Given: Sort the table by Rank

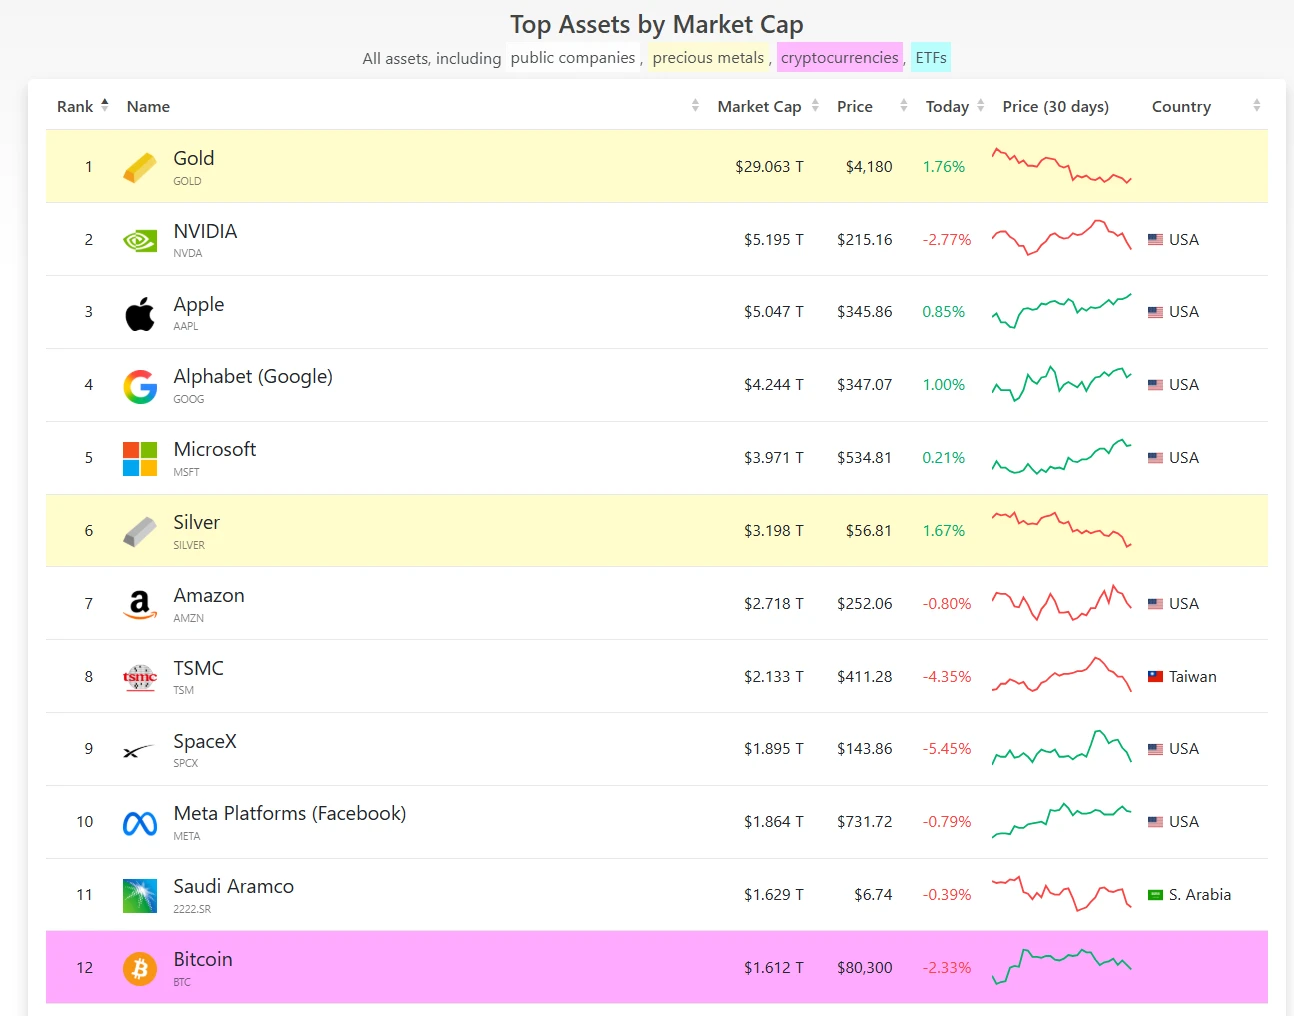Looking at the screenshot, I should 82,106.
